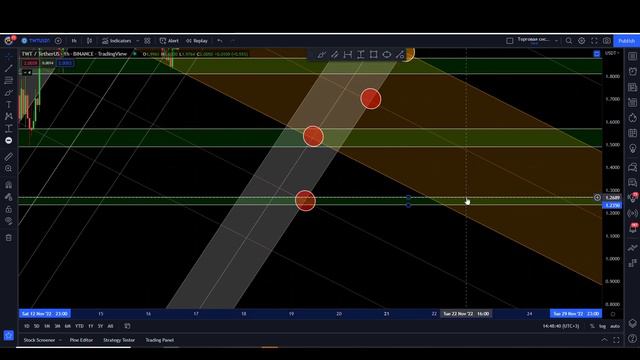Open the Торговая сис... layout name
640x360 pixels.
(x=533, y=40)
